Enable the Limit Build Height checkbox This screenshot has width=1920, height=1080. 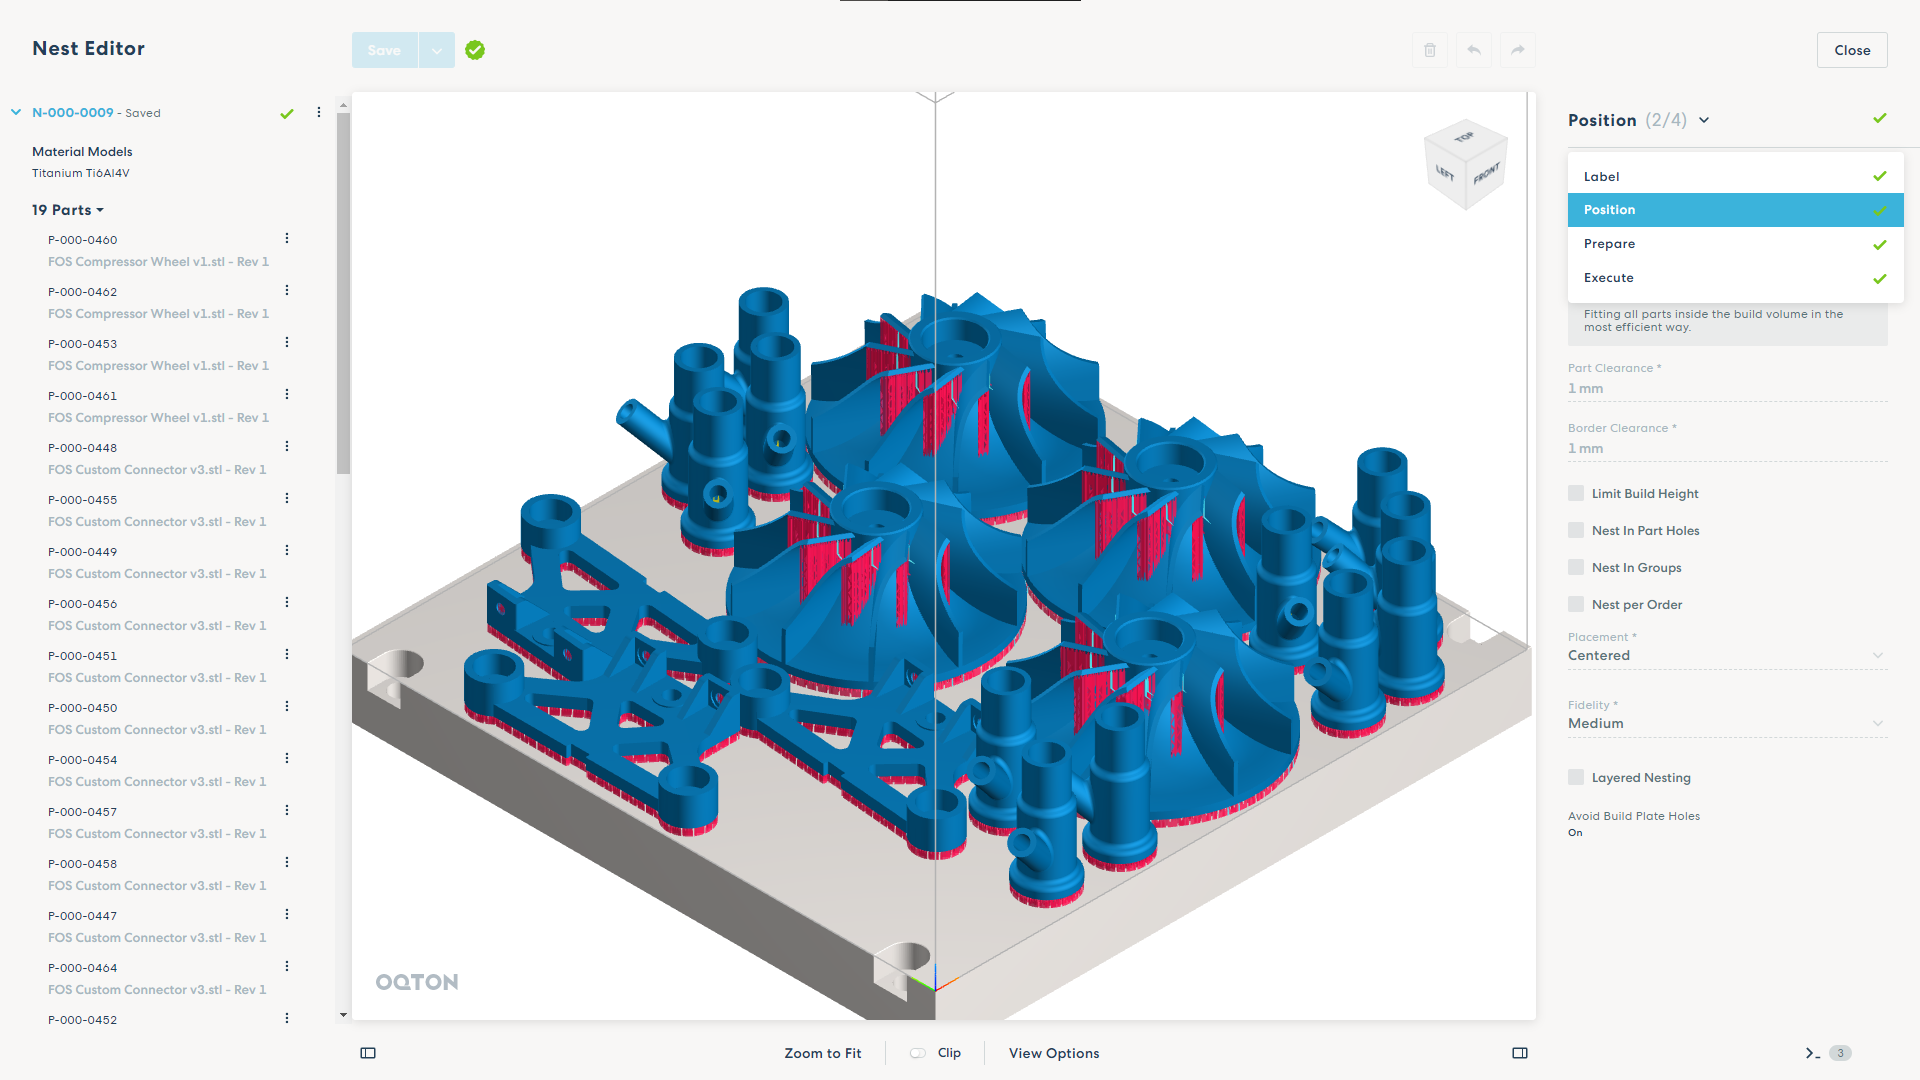pos(1575,492)
